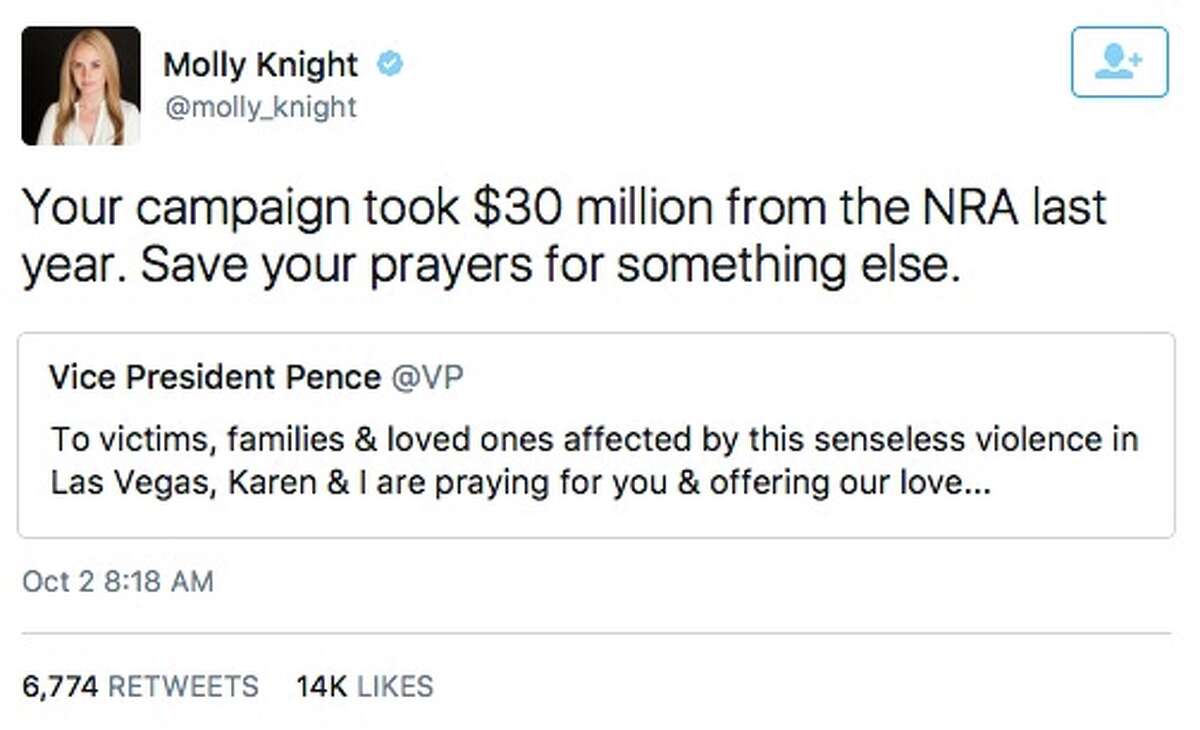Click the Oct 2 8:18 AM timestamp
1200x730 pixels.
[118, 581]
